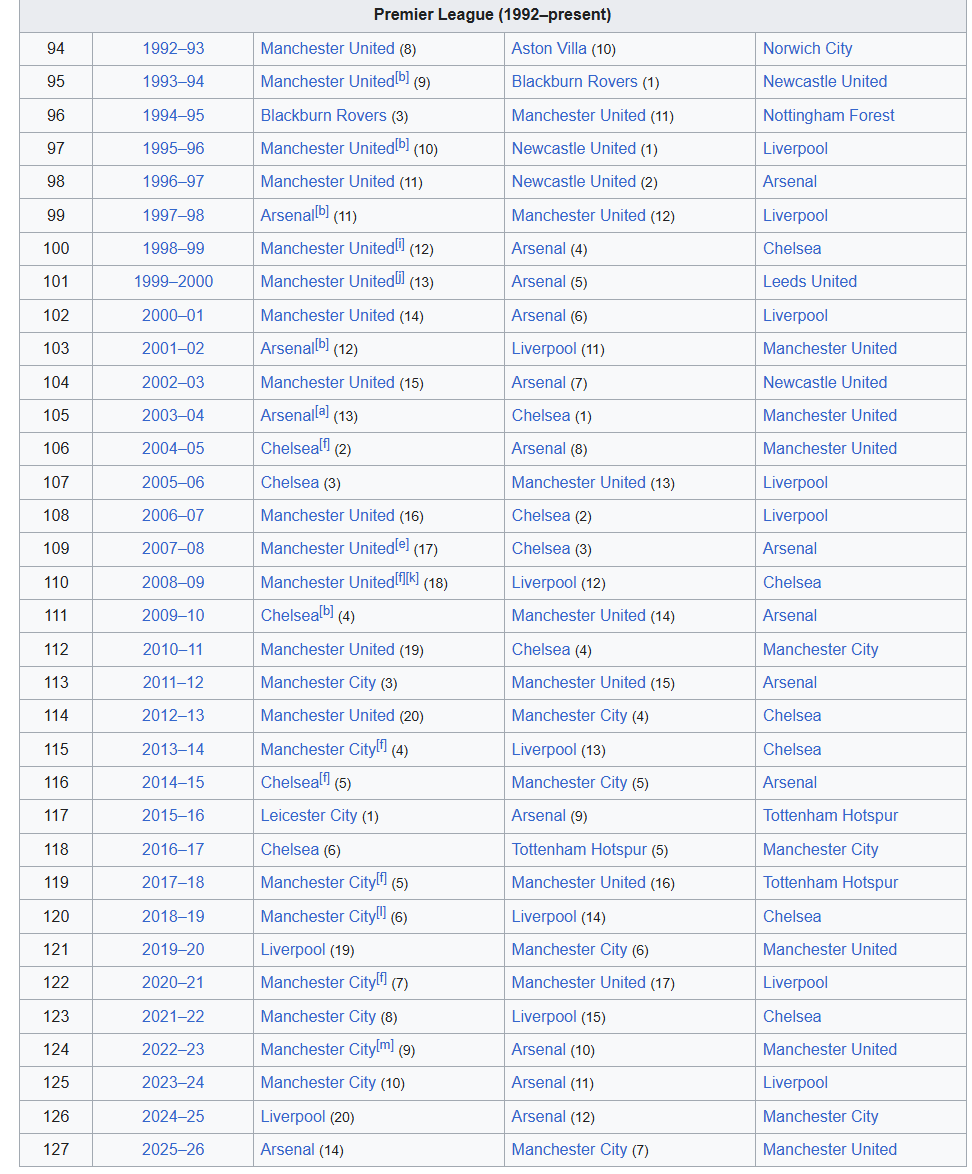This screenshot has height=1174, width=972.
Task: Open Tottenham Hotspur, the 2016–17 runners-up
Action: click(x=579, y=849)
